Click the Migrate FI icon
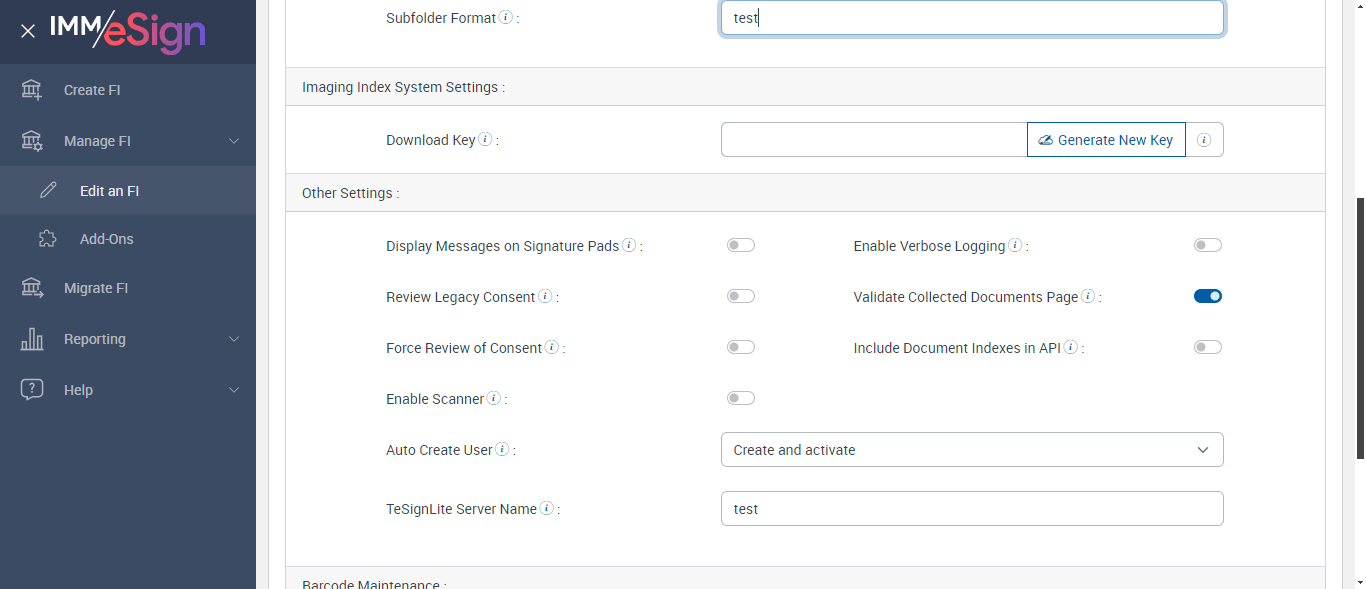Image resolution: width=1366 pixels, height=589 pixels. (x=32, y=288)
